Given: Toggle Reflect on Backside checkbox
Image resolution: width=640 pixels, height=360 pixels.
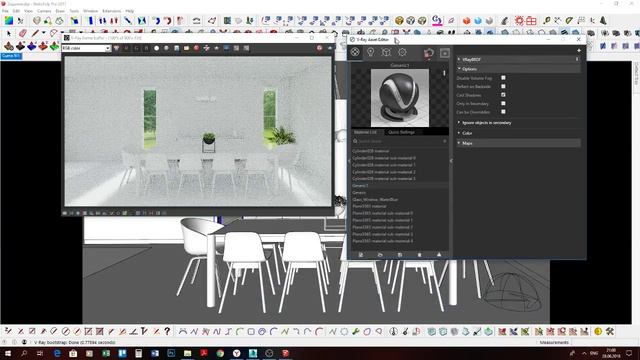Looking at the screenshot, I should pyautogui.click(x=503, y=86).
